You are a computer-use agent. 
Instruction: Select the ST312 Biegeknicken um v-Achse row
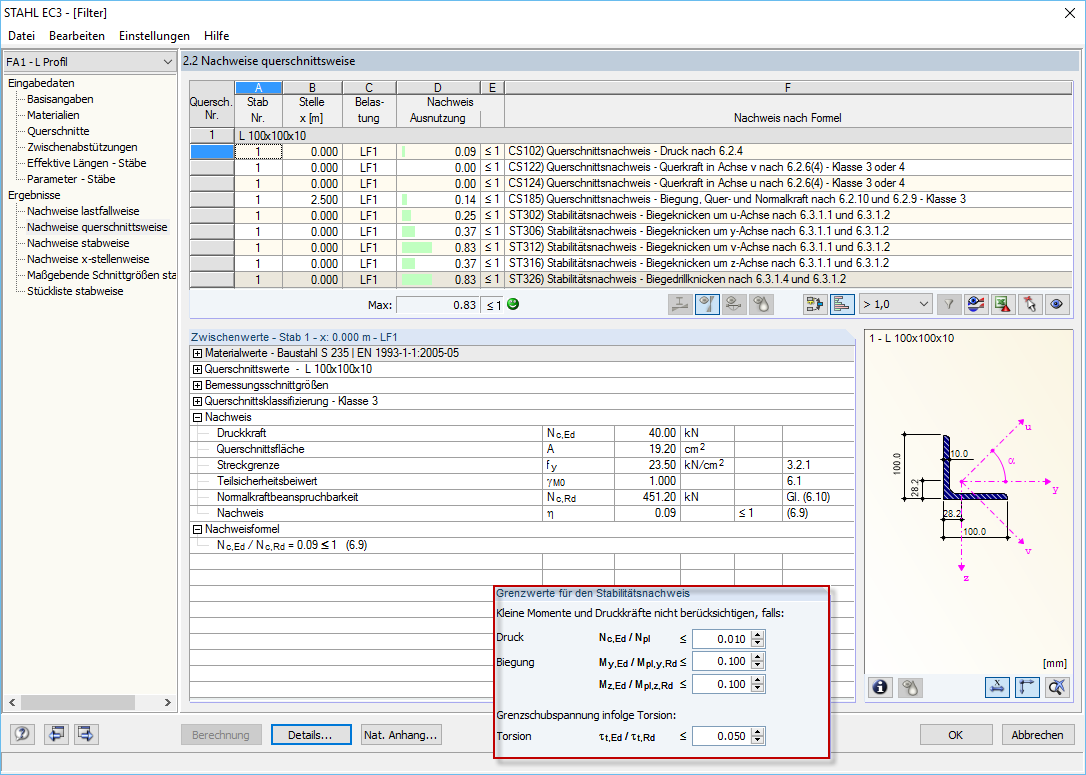(x=631, y=247)
